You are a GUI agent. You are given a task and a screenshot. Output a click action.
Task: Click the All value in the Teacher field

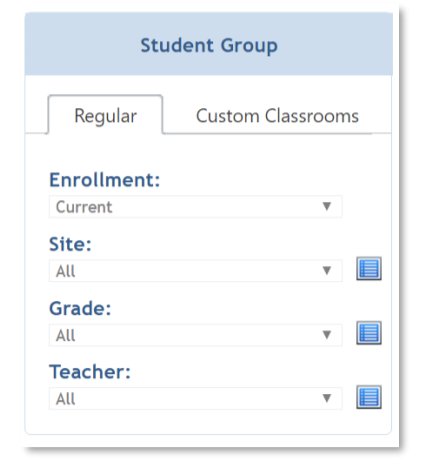pyautogui.click(x=65, y=399)
